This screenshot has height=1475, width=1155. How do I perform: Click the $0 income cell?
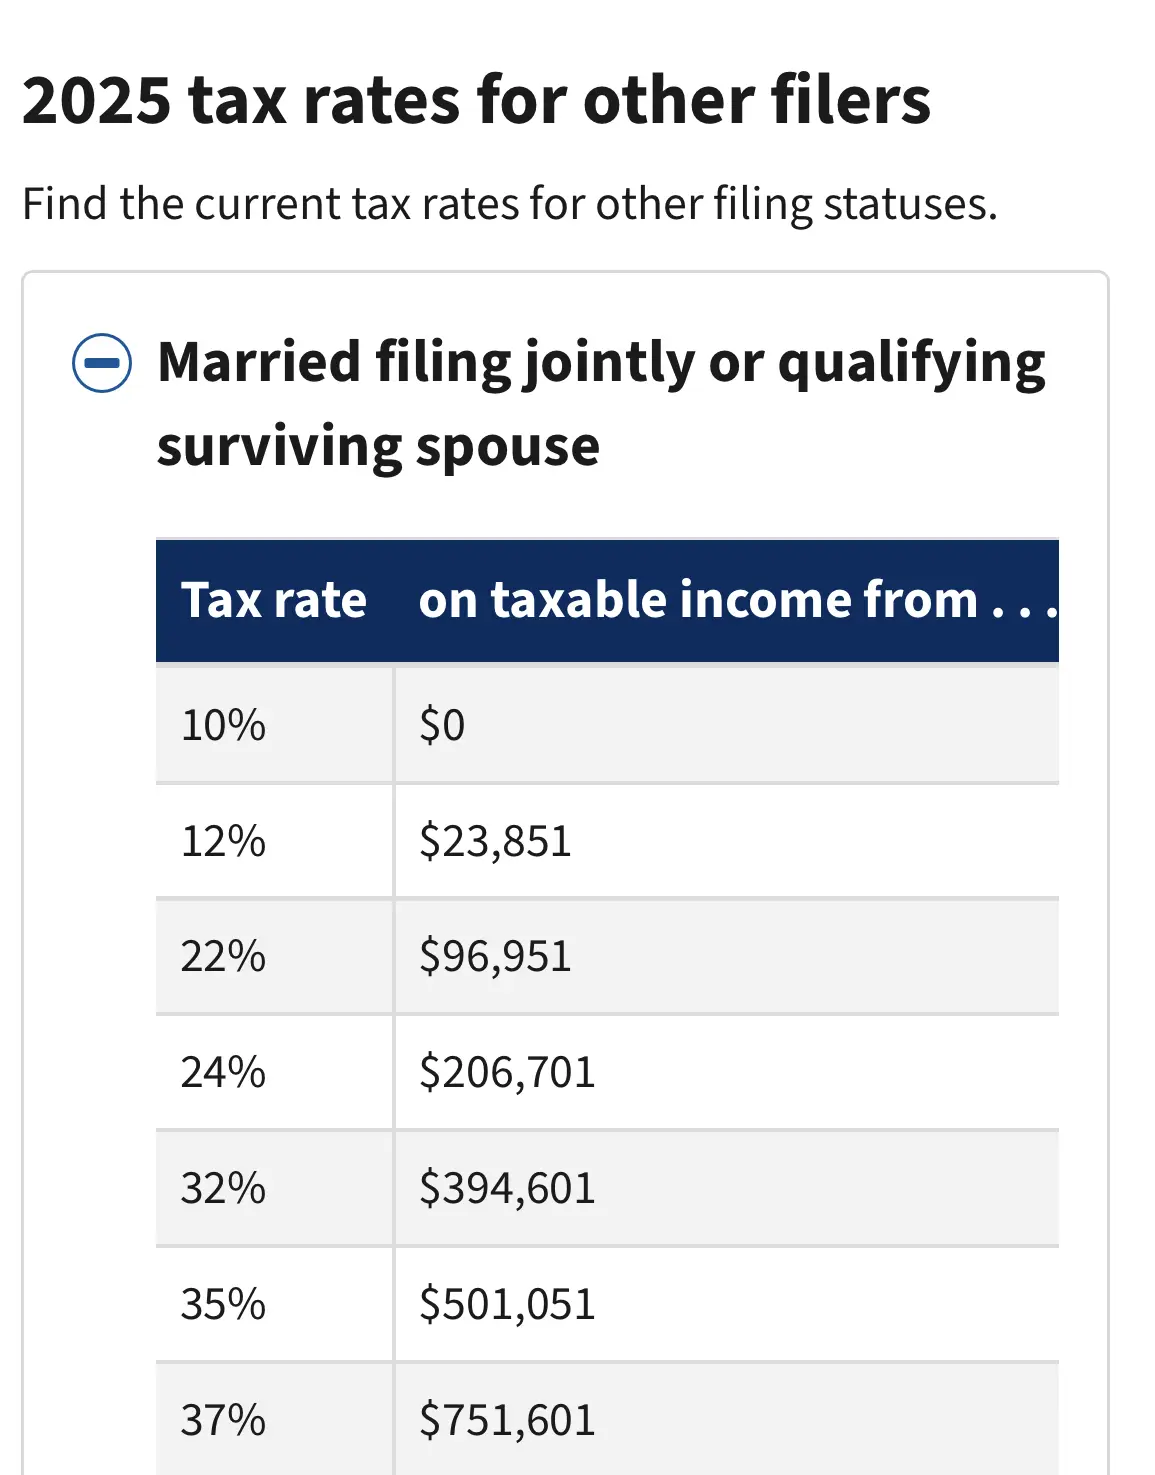[x=727, y=724]
